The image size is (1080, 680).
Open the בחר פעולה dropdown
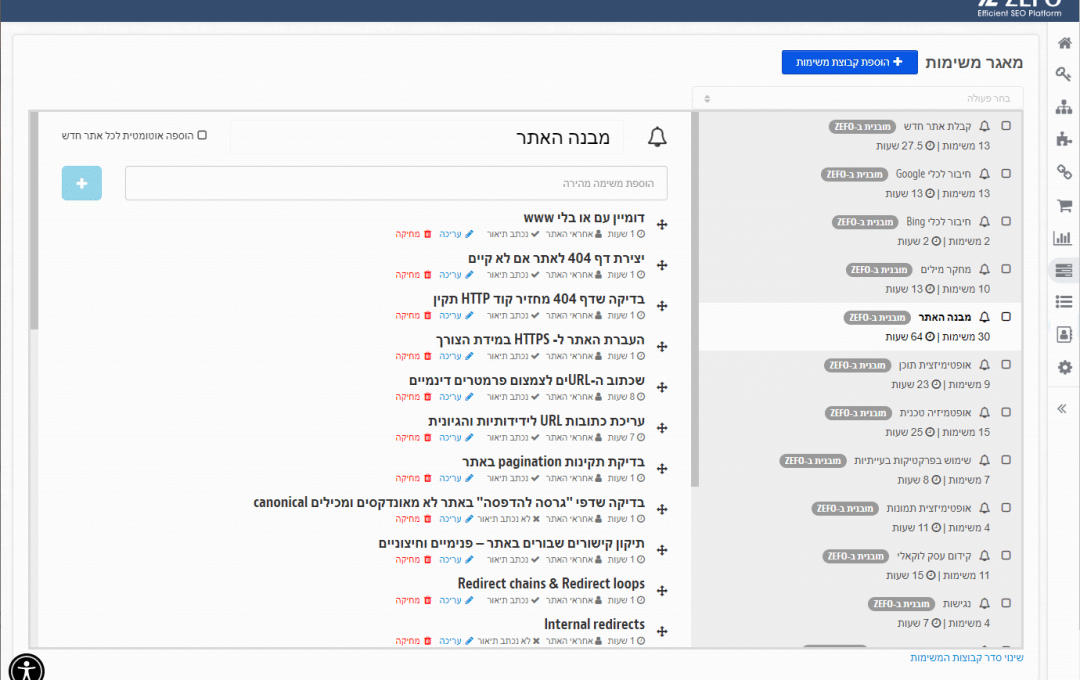click(x=858, y=99)
